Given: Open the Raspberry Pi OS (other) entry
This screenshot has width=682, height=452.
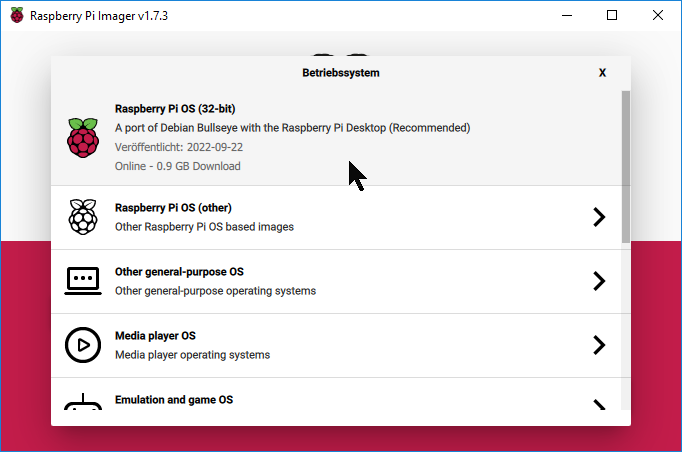Looking at the screenshot, I should click(x=300, y=217).
